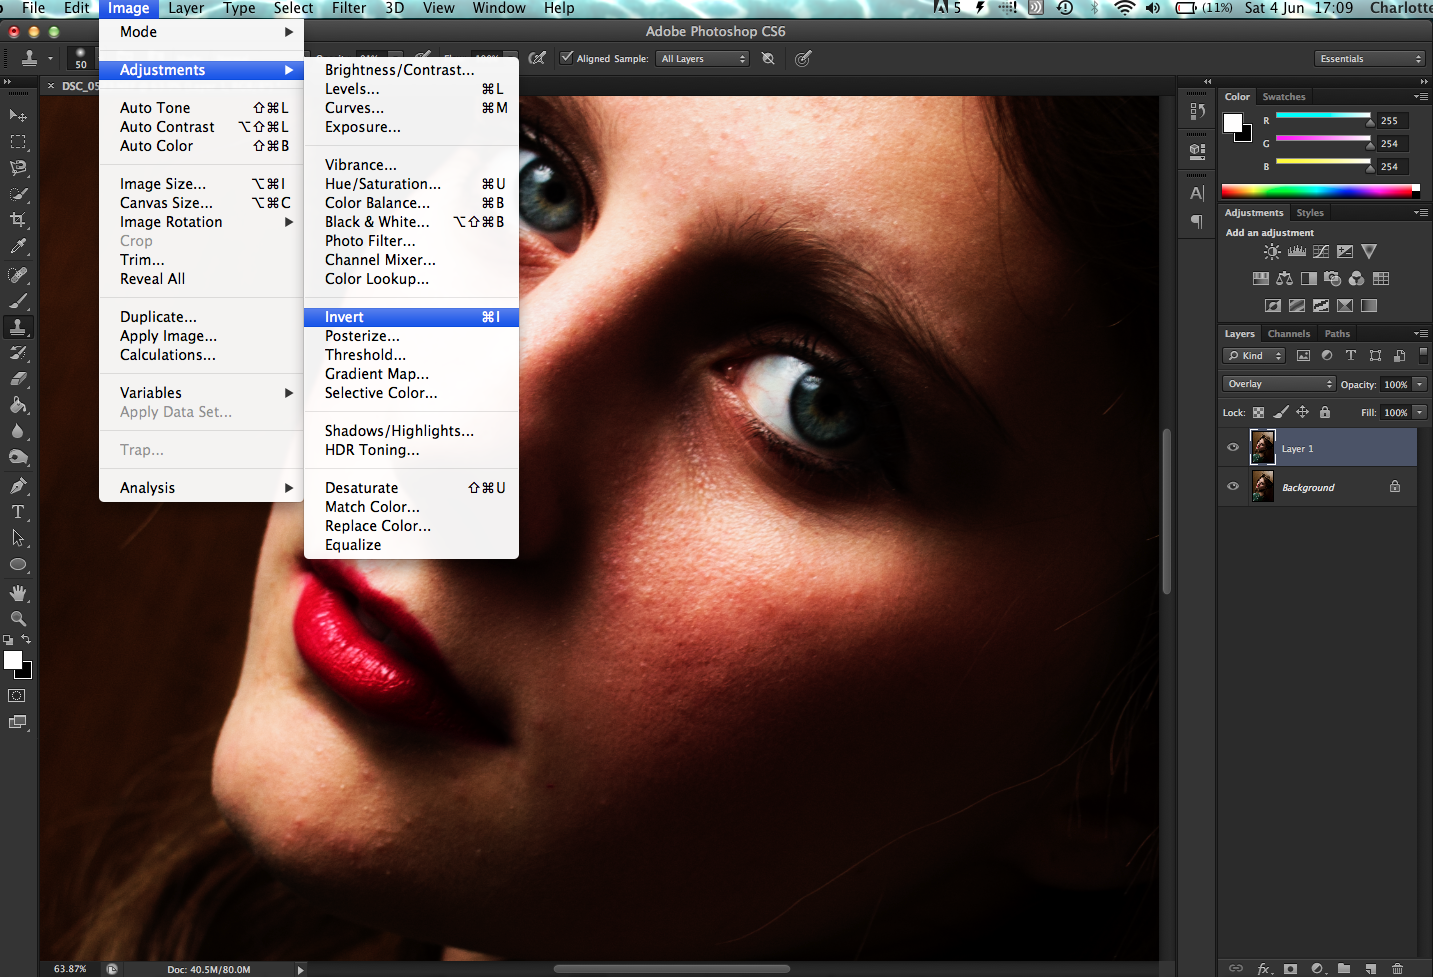Select the Crop tool
Screen dimensions: 1433x977
click(x=18, y=220)
